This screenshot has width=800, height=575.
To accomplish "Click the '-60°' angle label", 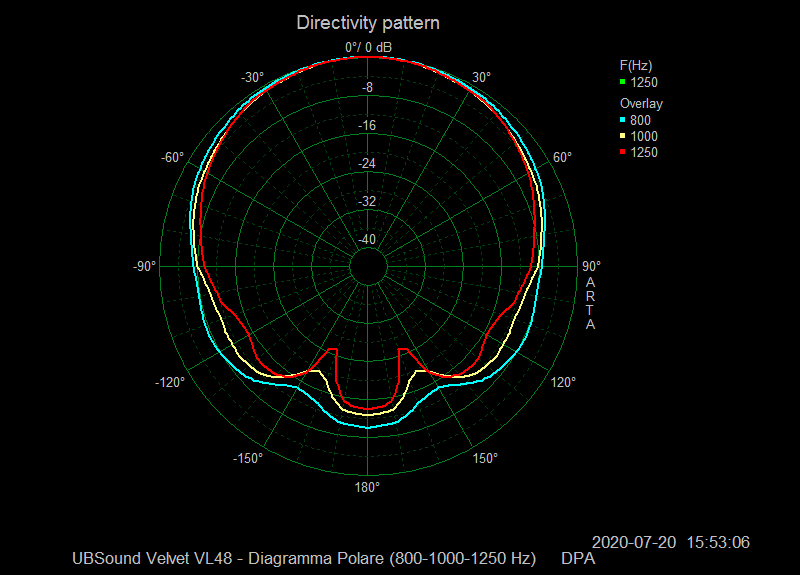I will click(172, 158).
